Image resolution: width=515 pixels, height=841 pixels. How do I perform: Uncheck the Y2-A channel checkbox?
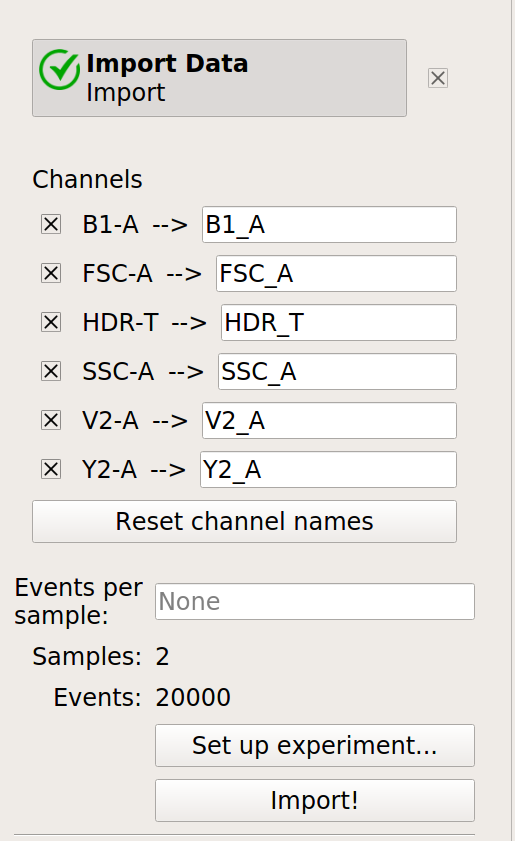click(x=51, y=469)
